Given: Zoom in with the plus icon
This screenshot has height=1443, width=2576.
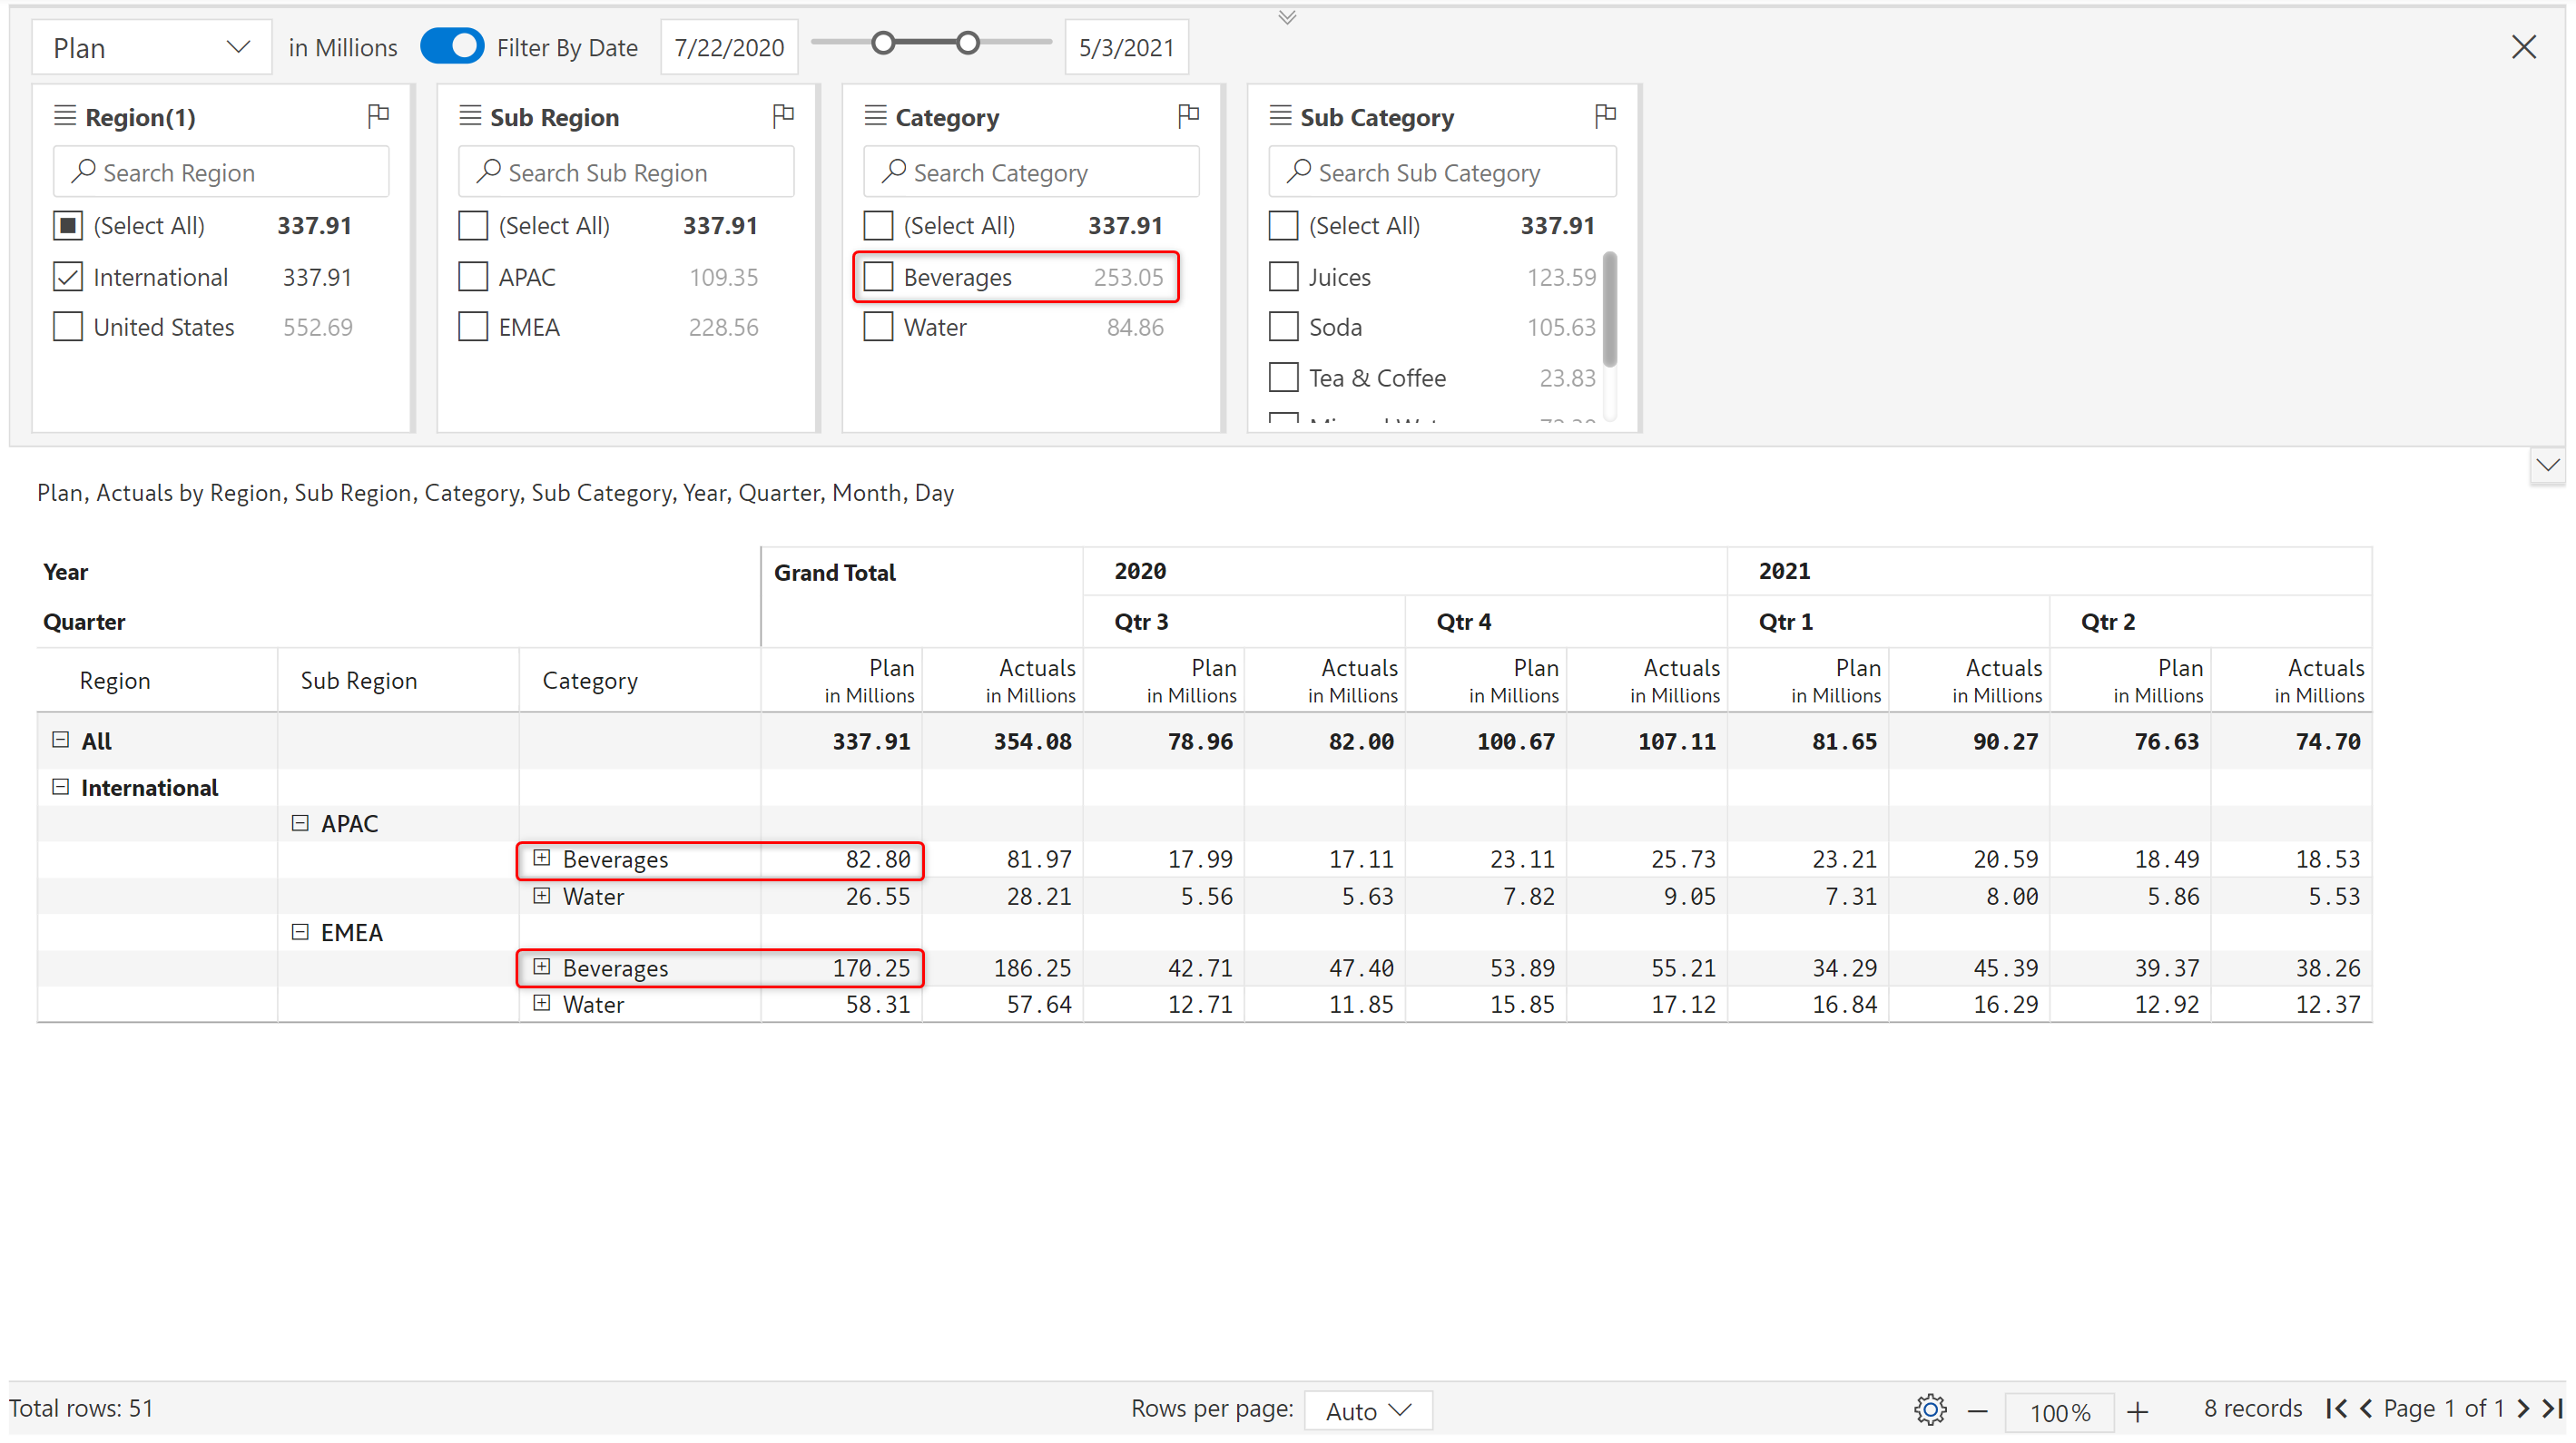Looking at the screenshot, I should (2137, 1411).
